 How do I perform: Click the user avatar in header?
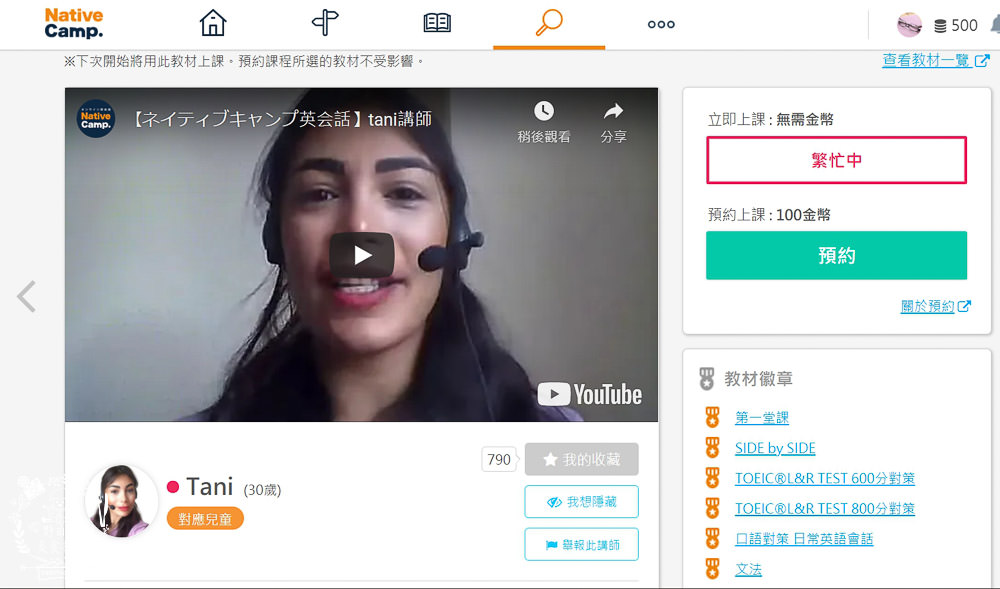click(909, 25)
